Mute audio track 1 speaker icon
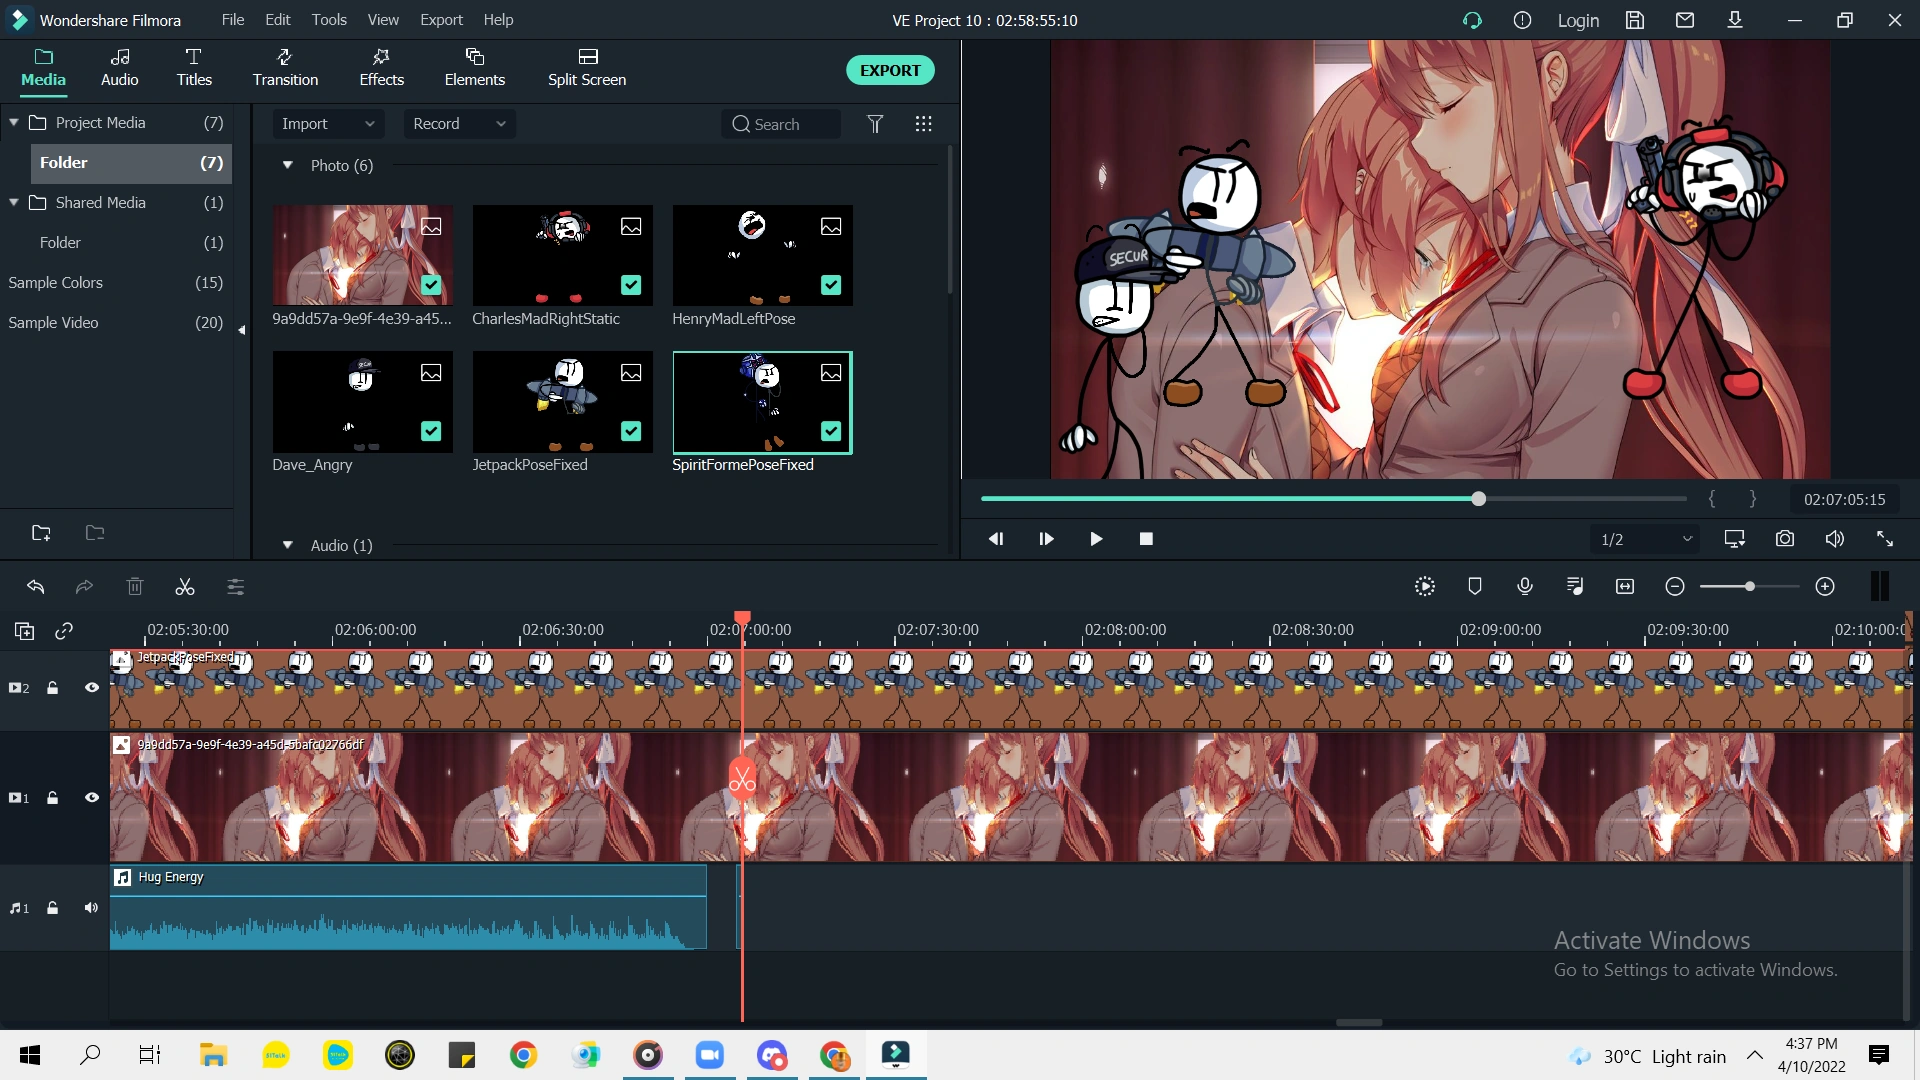The width and height of the screenshot is (1920, 1080). click(x=91, y=908)
